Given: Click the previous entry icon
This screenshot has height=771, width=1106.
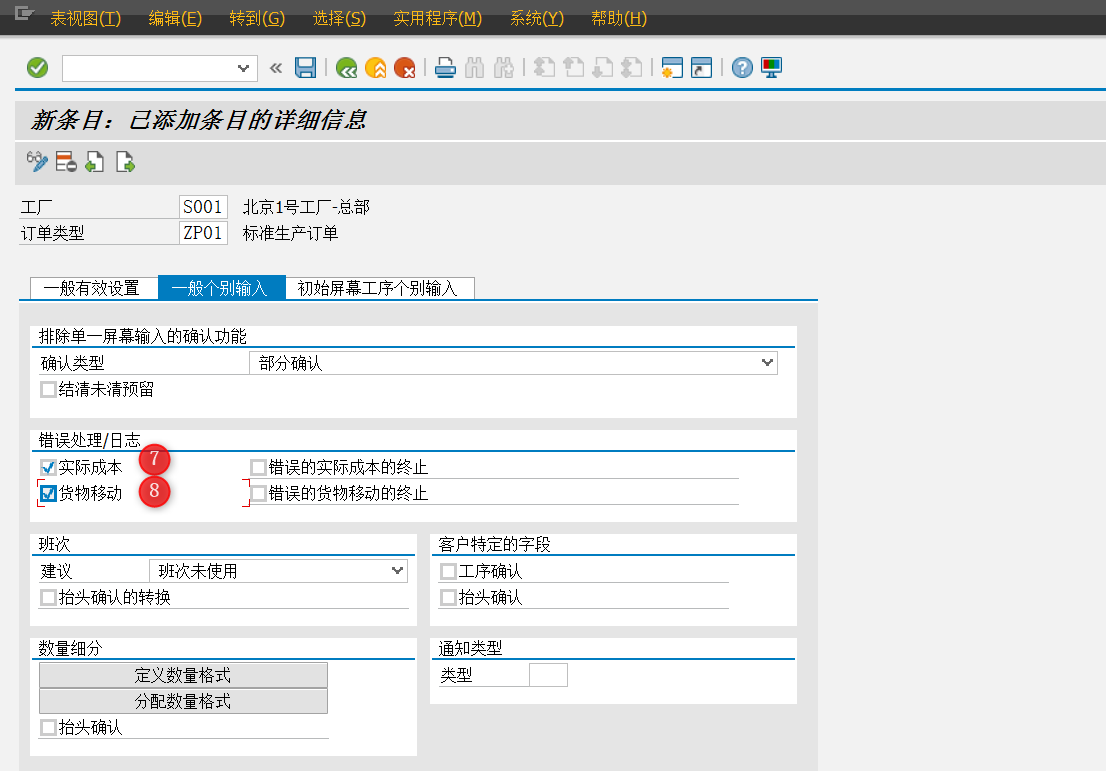Looking at the screenshot, I should click(94, 162).
